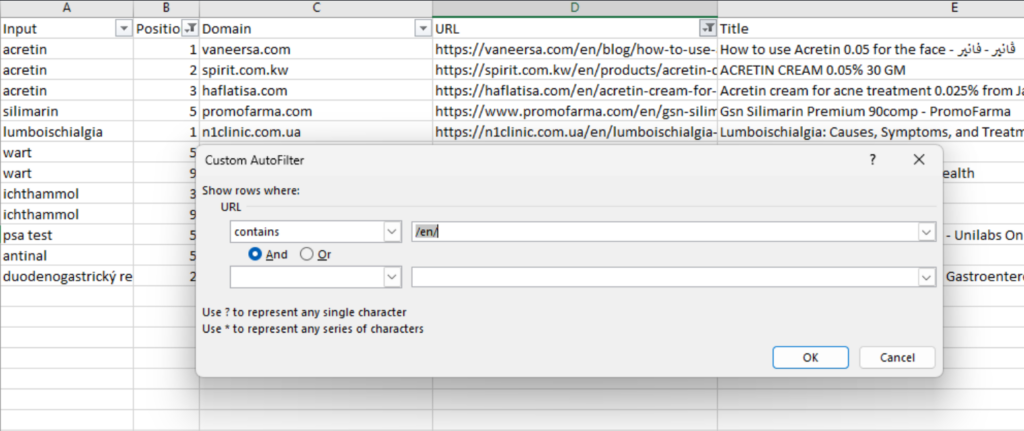The width and height of the screenshot is (1024, 431).
Task: Expand the value list beside '/en/' field
Action: [925, 231]
